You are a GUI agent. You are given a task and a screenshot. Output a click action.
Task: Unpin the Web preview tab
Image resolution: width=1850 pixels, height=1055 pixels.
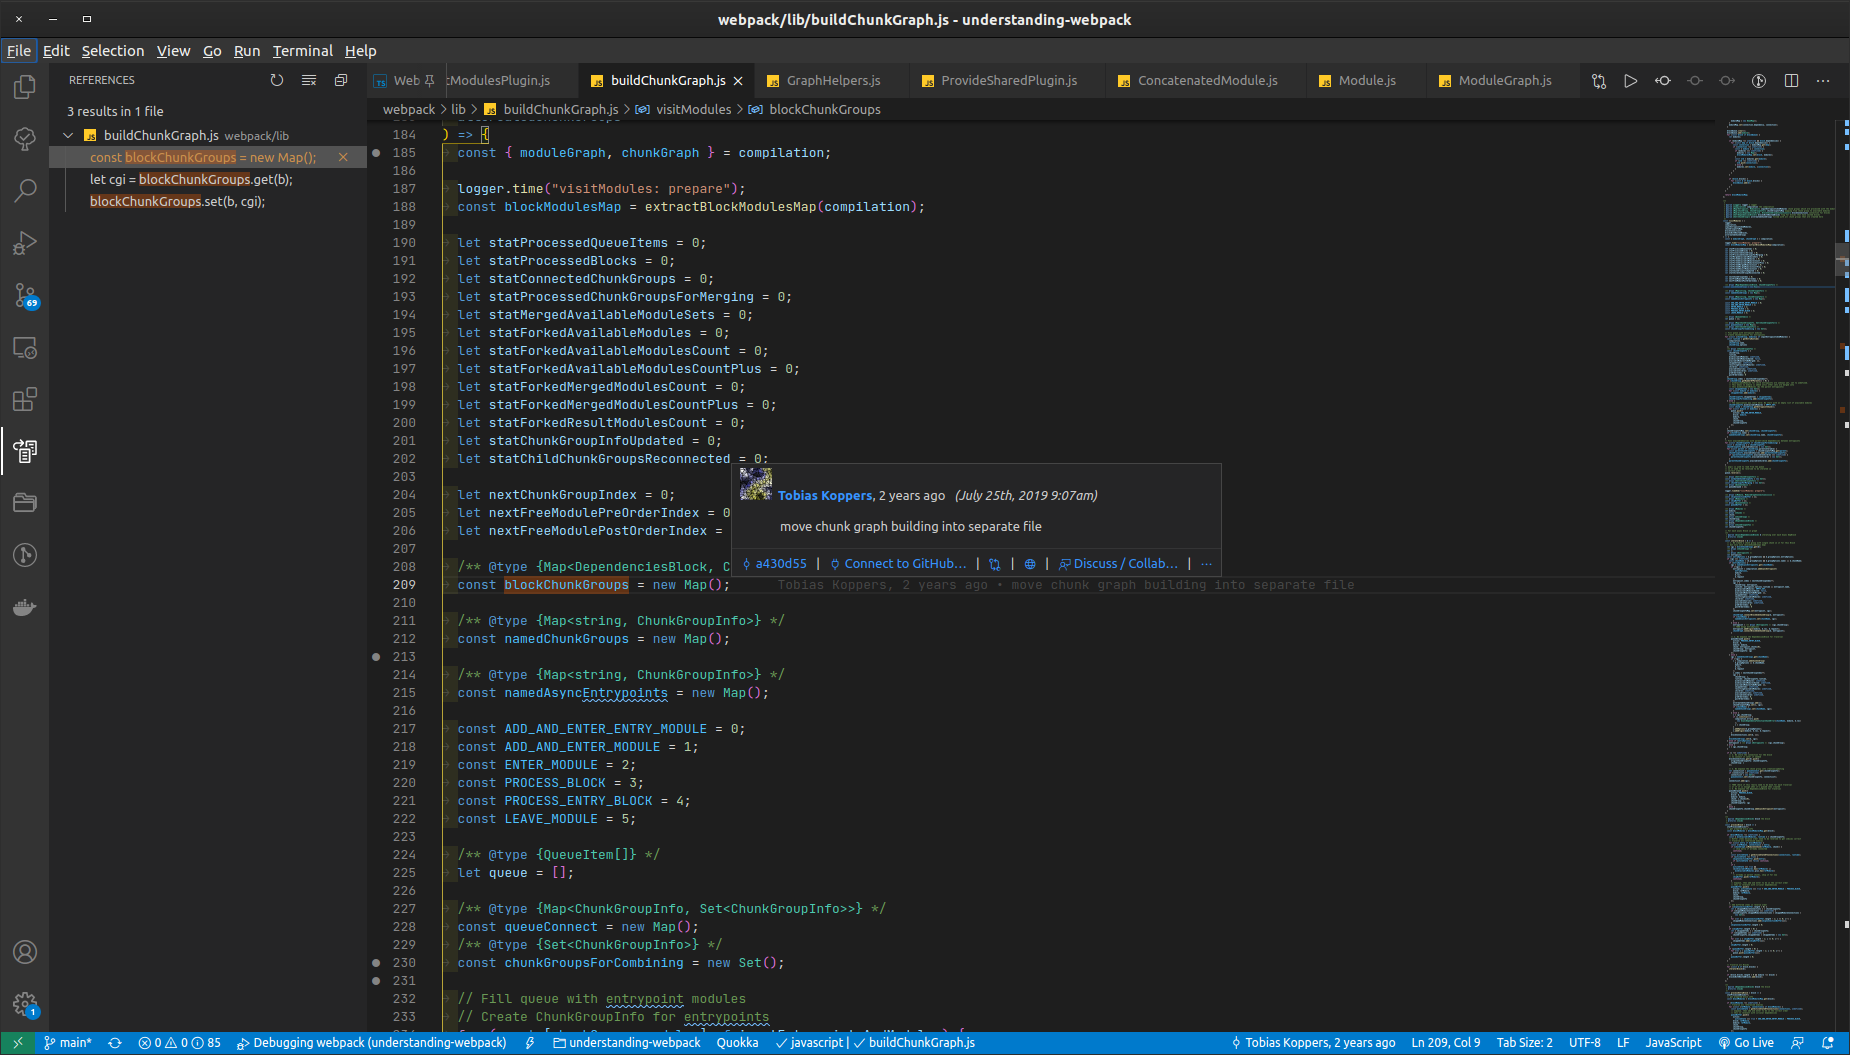coord(430,79)
